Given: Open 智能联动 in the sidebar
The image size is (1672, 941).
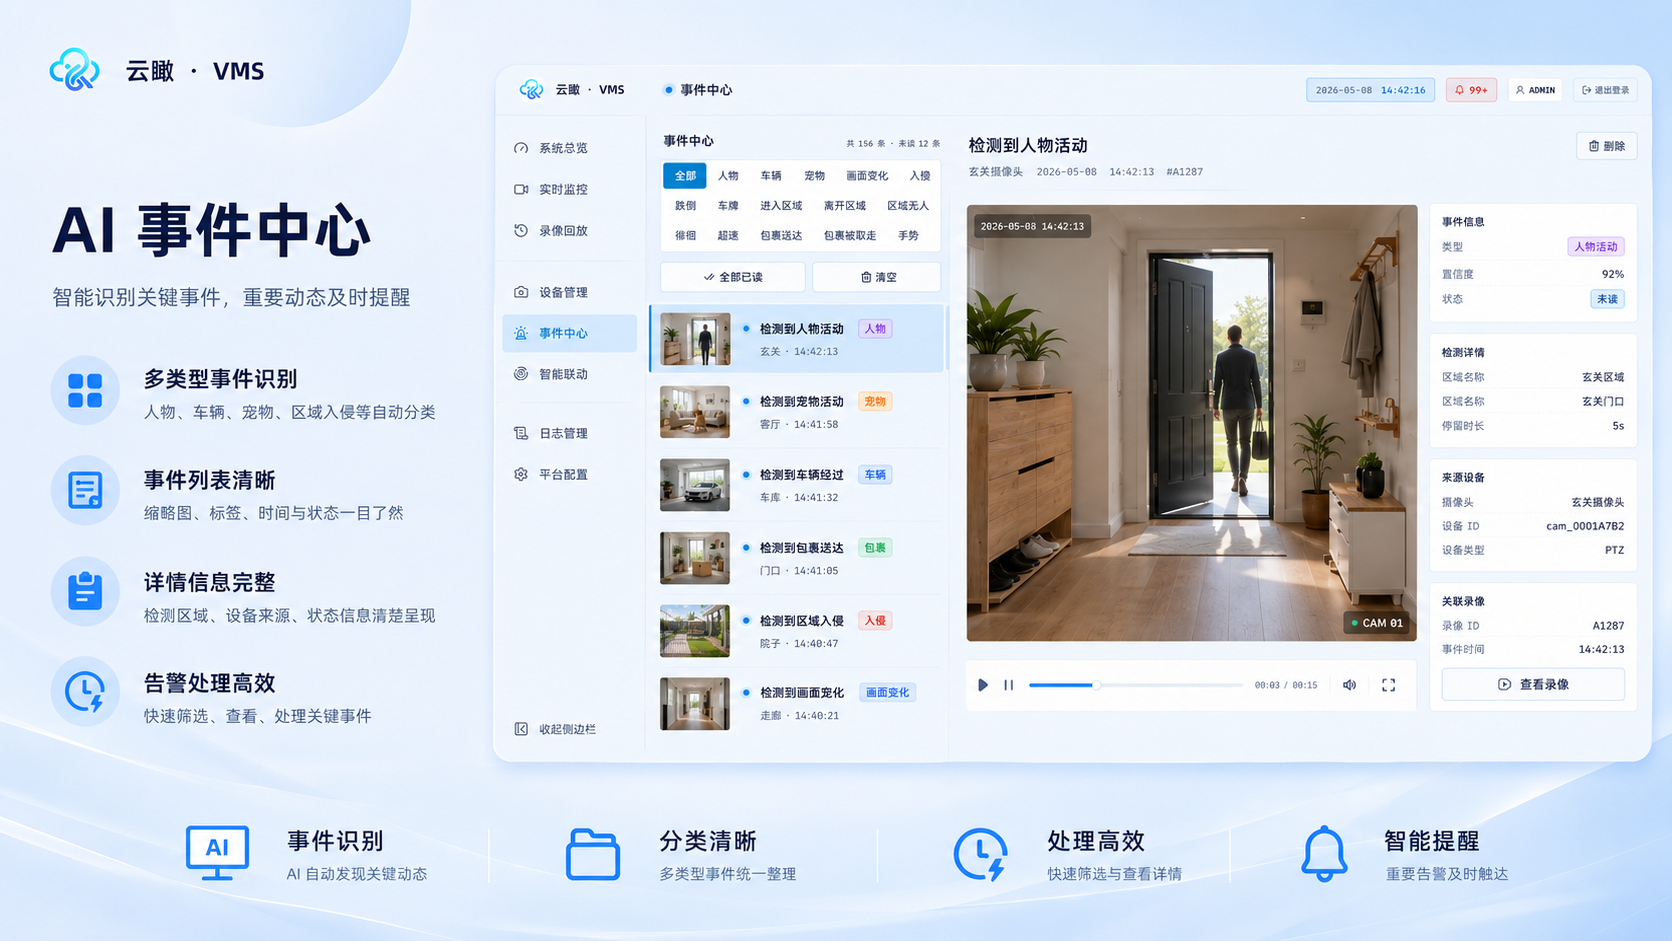Looking at the screenshot, I should (551, 374).
